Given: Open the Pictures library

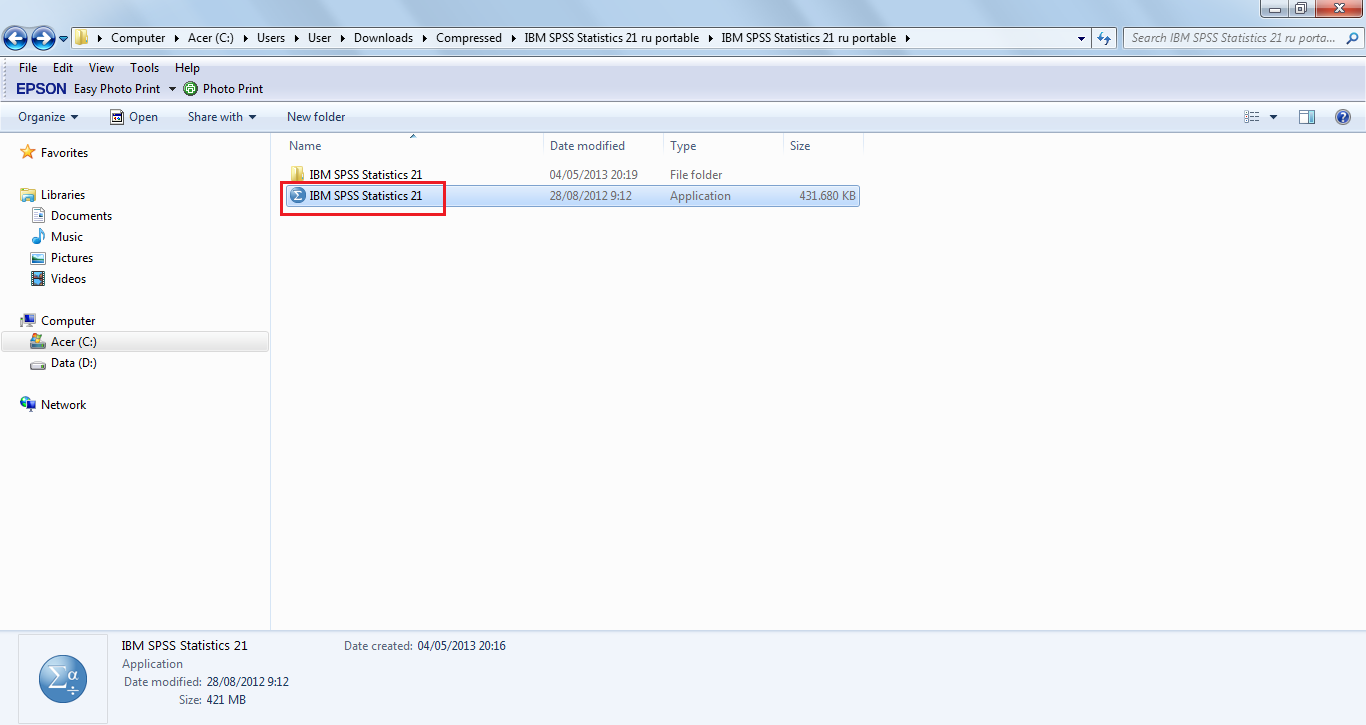Looking at the screenshot, I should [x=72, y=258].
